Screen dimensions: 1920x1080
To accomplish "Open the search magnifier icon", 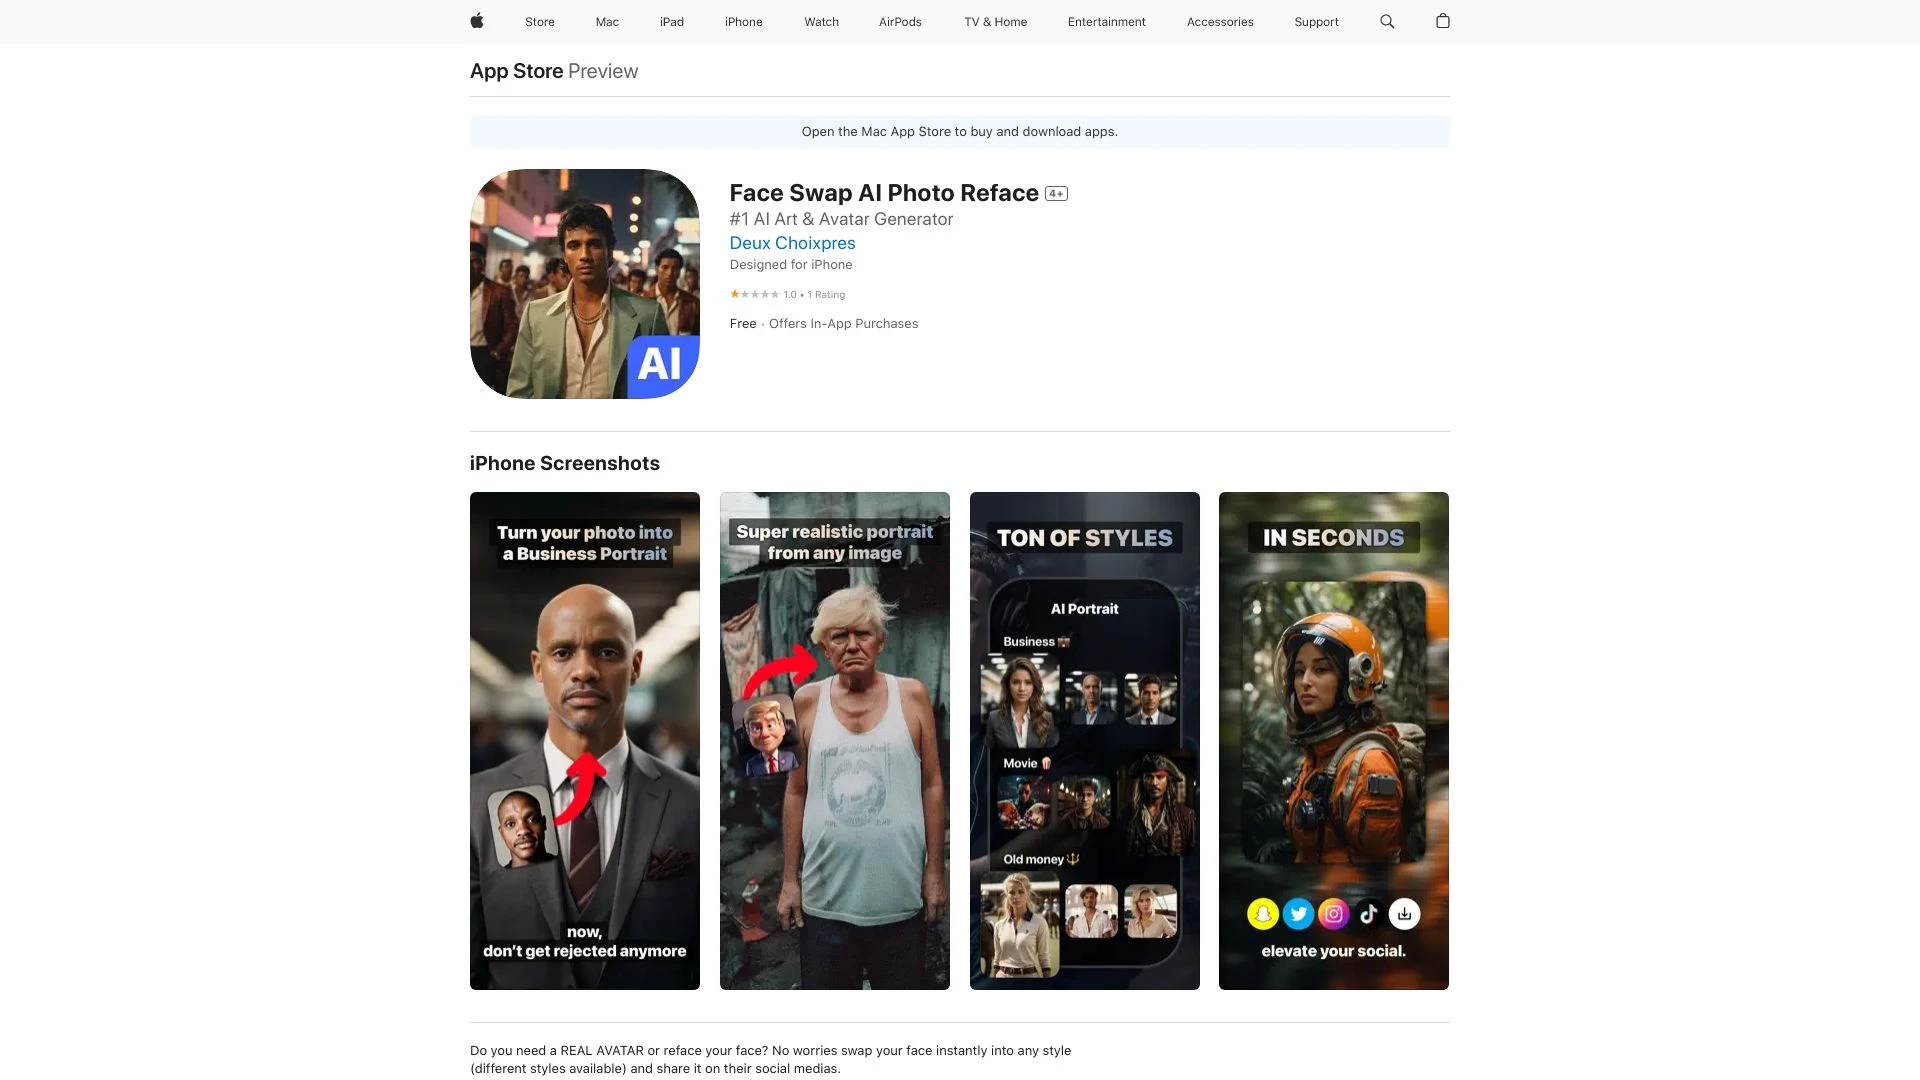I will pos(1387,21).
